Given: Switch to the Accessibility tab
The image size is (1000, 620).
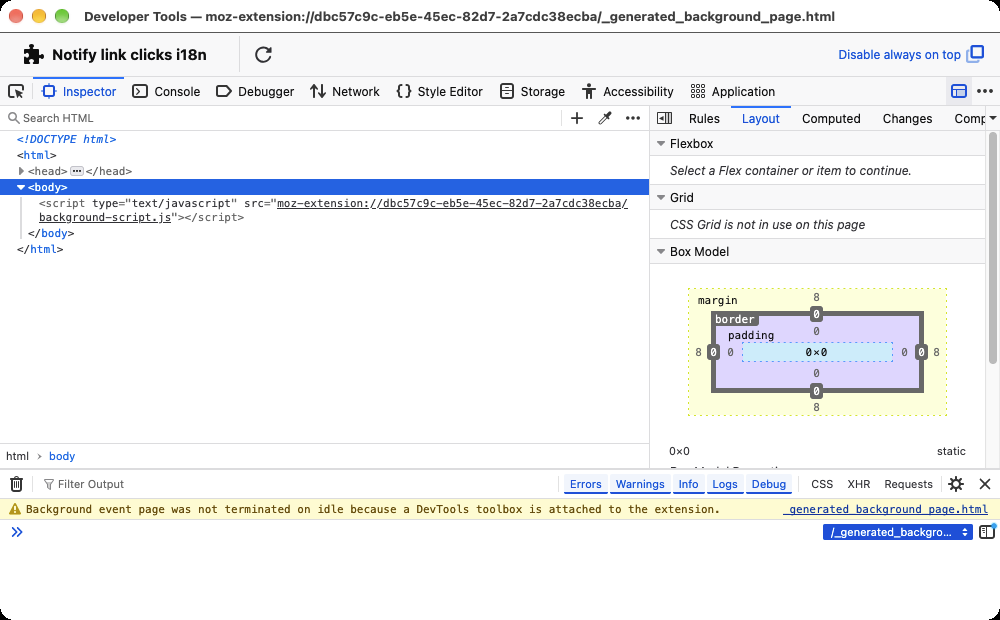Looking at the screenshot, I should coord(628,91).
